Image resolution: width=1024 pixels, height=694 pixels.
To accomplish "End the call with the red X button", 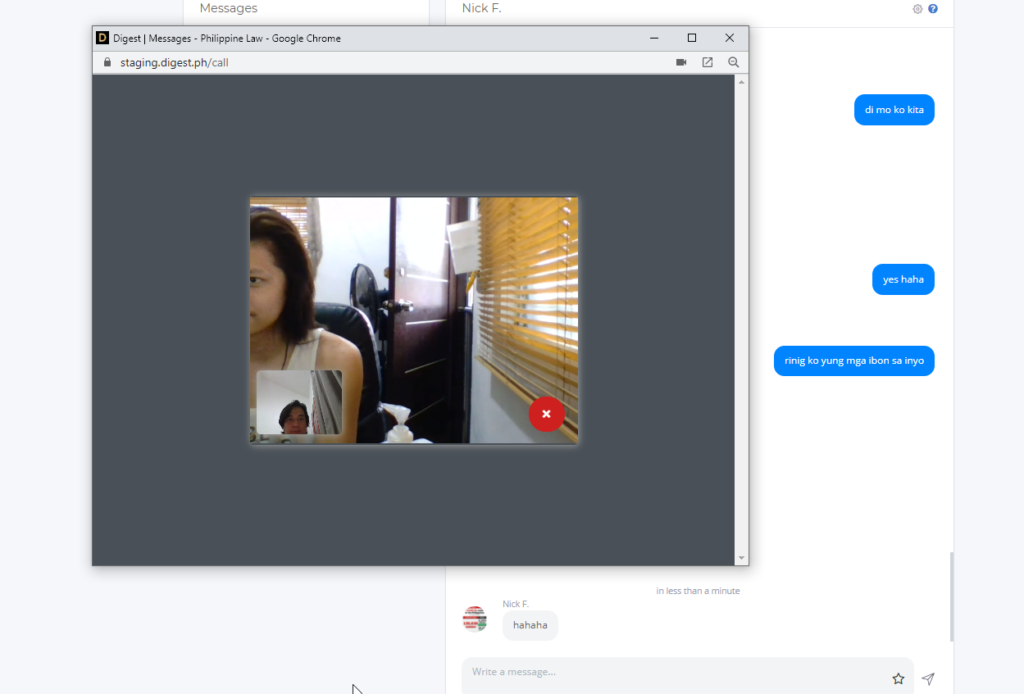I will pyautogui.click(x=546, y=414).
